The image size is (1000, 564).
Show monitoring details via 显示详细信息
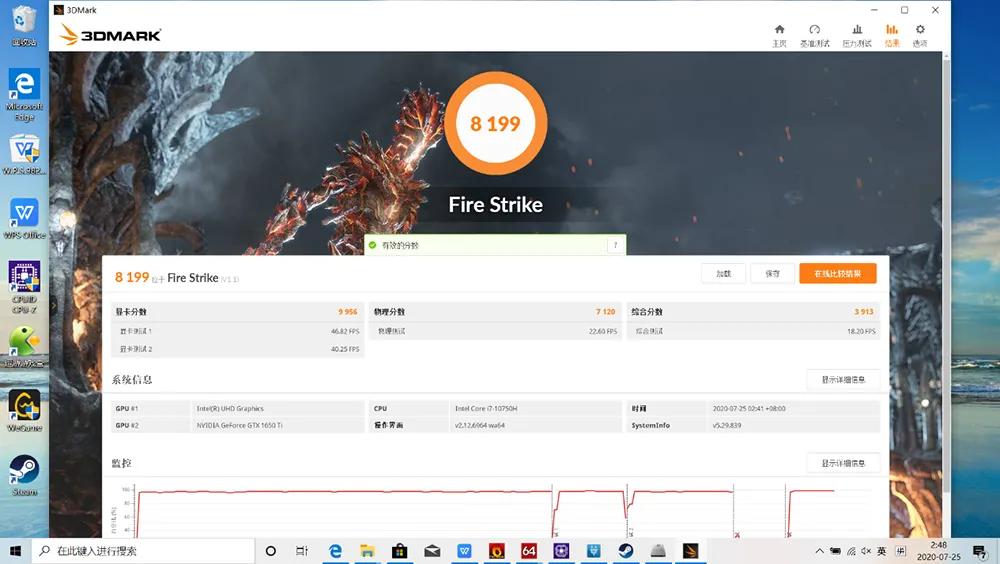843,463
